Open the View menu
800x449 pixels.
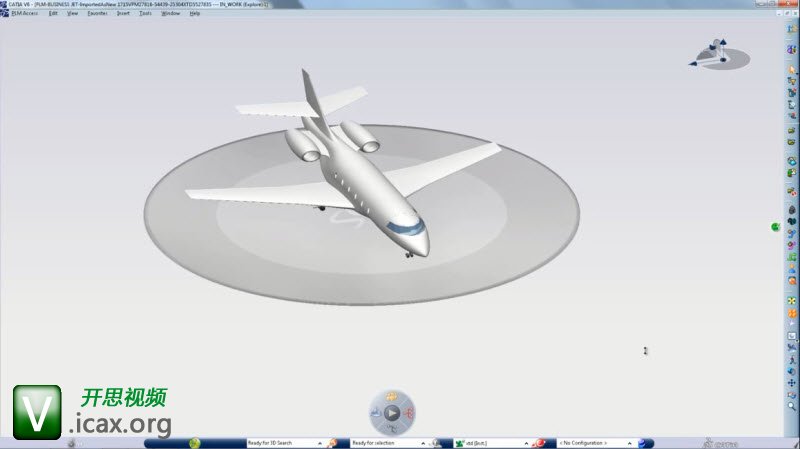click(72, 13)
